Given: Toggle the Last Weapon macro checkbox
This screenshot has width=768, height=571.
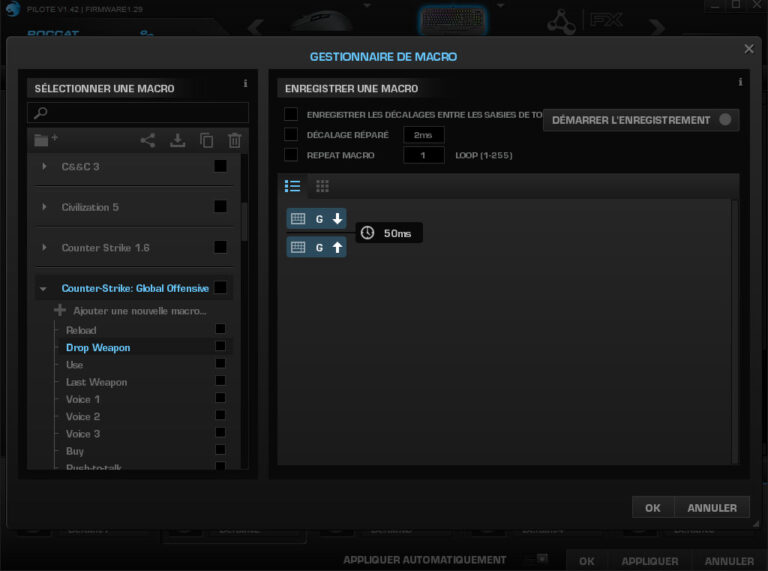Looking at the screenshot, I should 220,381.
